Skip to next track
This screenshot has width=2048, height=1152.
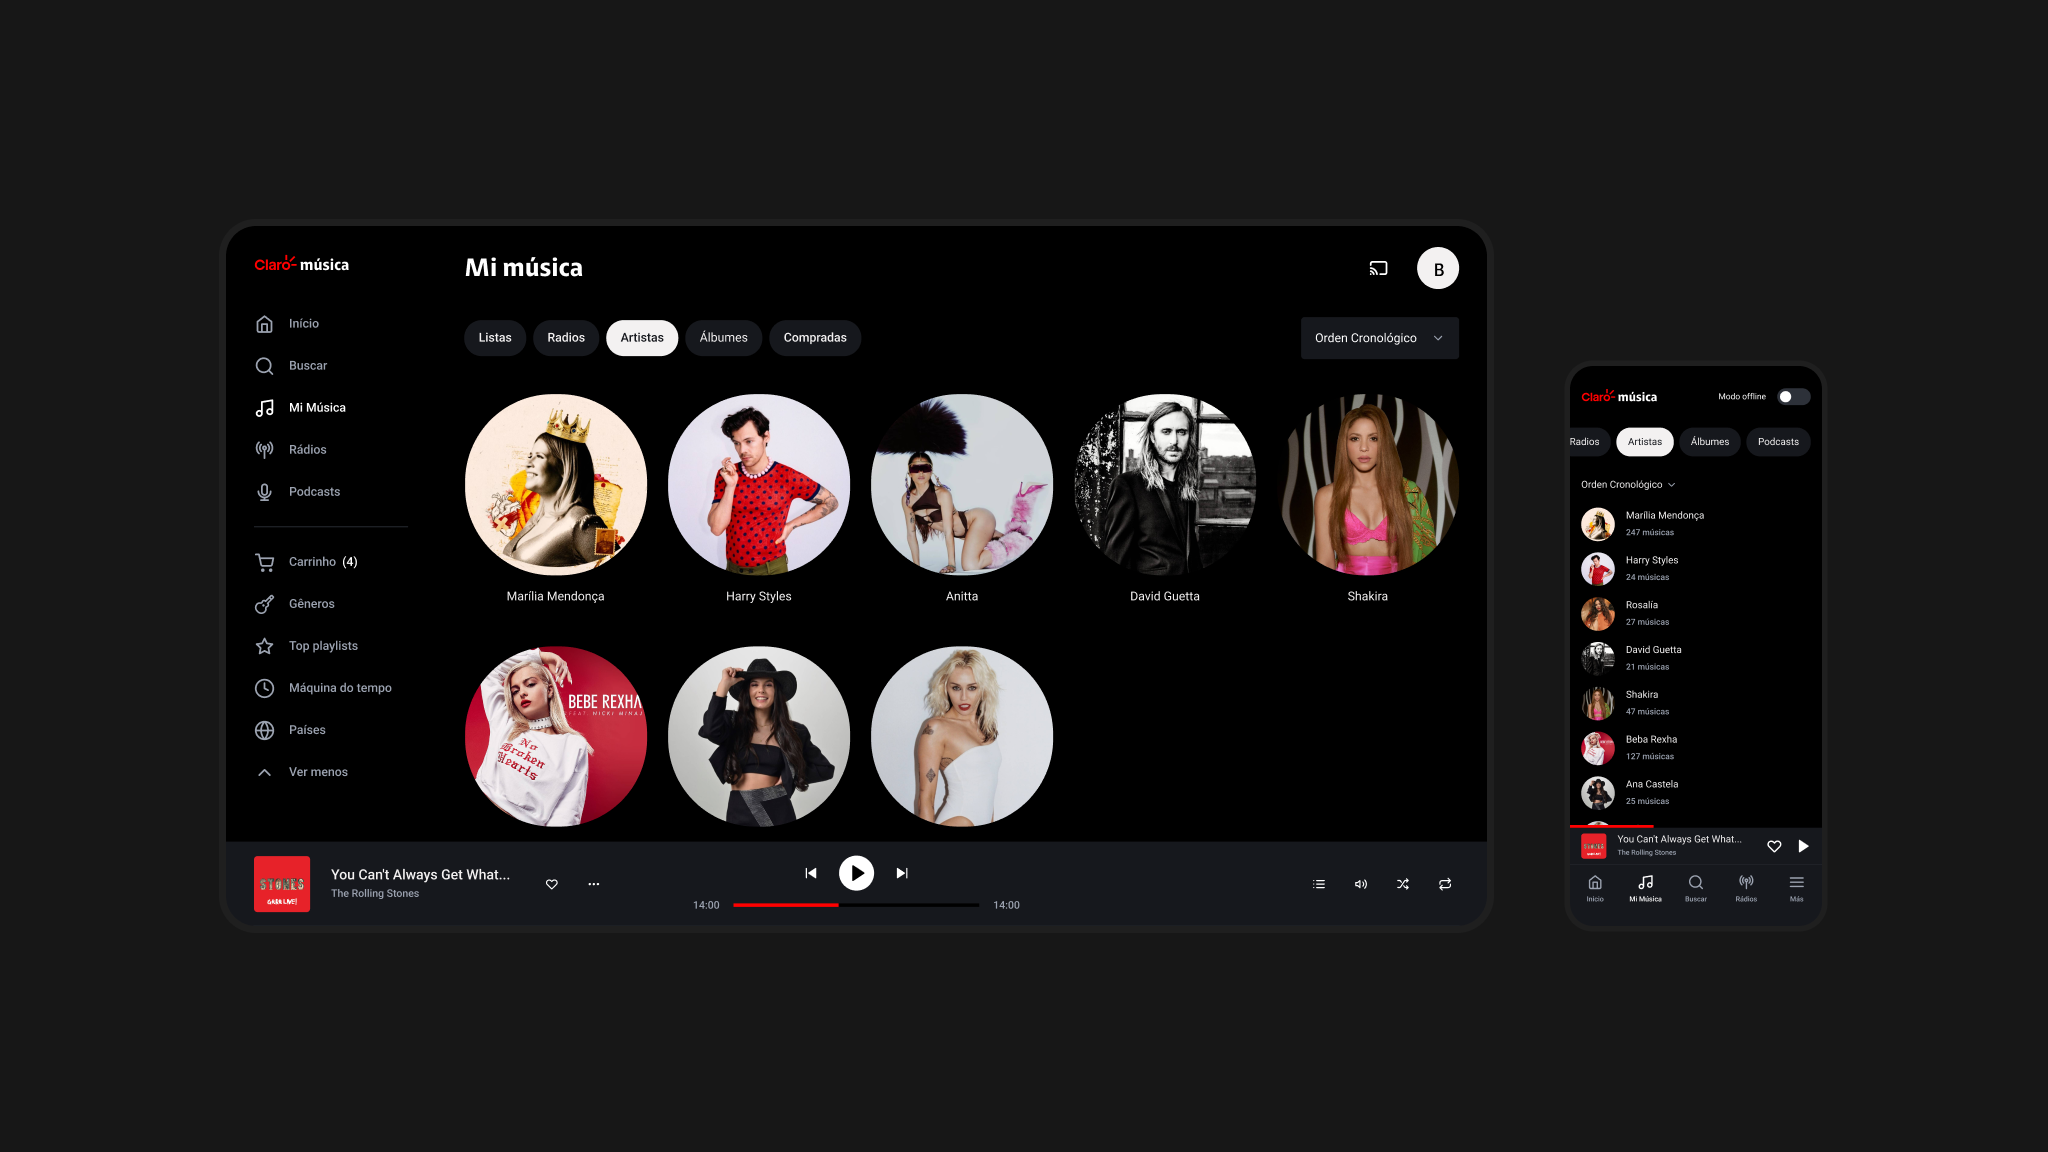[902, 873]
